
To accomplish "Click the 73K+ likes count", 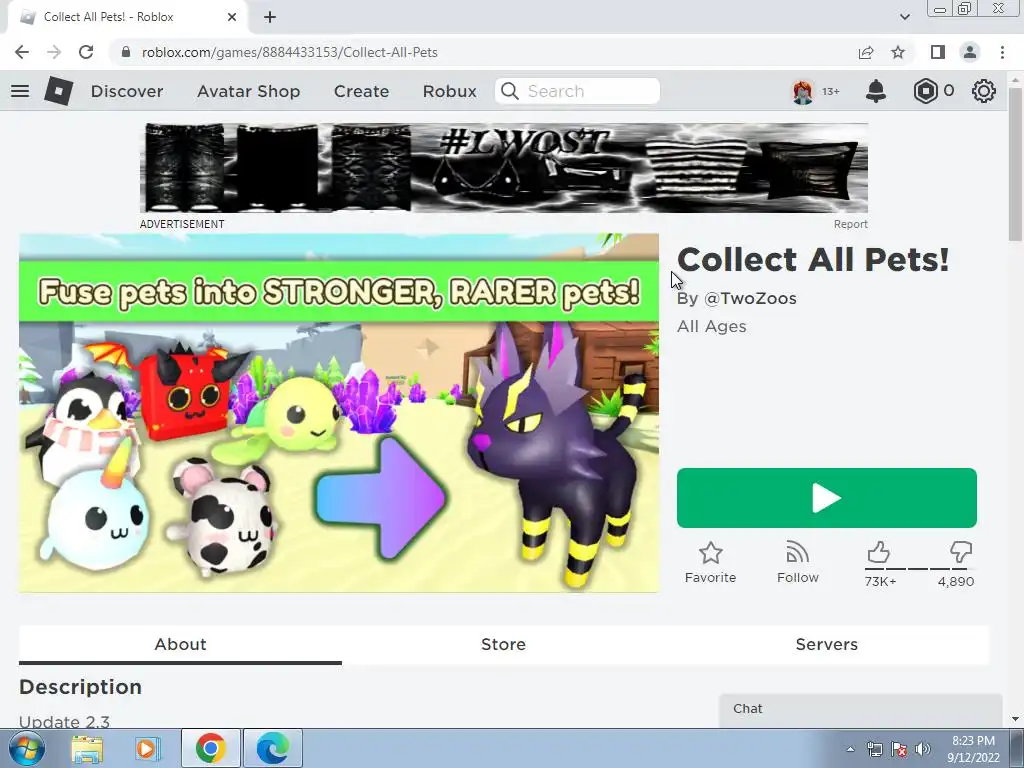I will 880,581.
